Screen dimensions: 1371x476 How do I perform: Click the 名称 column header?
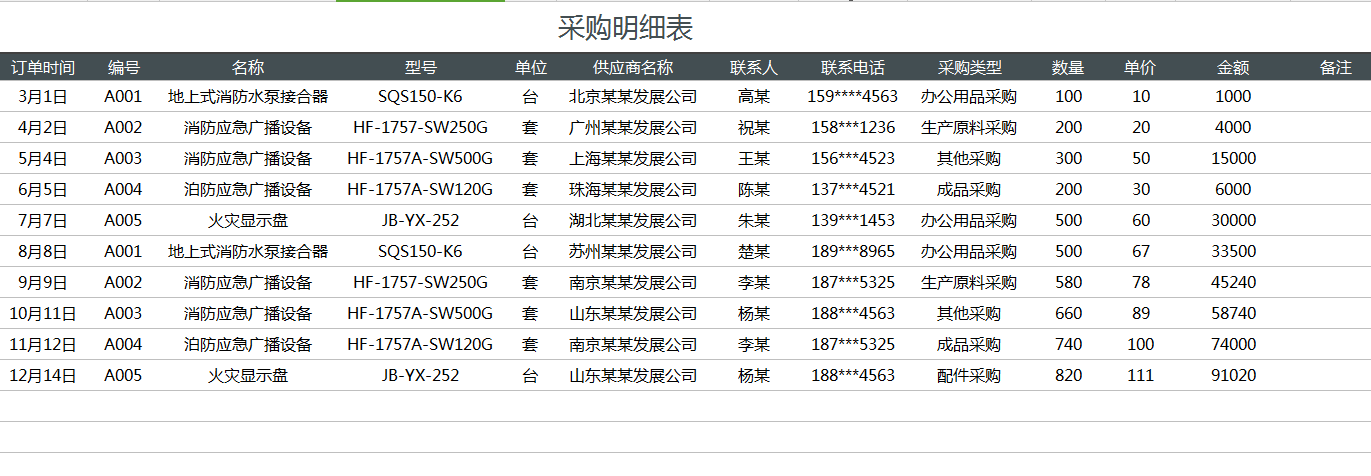(248, 68)
